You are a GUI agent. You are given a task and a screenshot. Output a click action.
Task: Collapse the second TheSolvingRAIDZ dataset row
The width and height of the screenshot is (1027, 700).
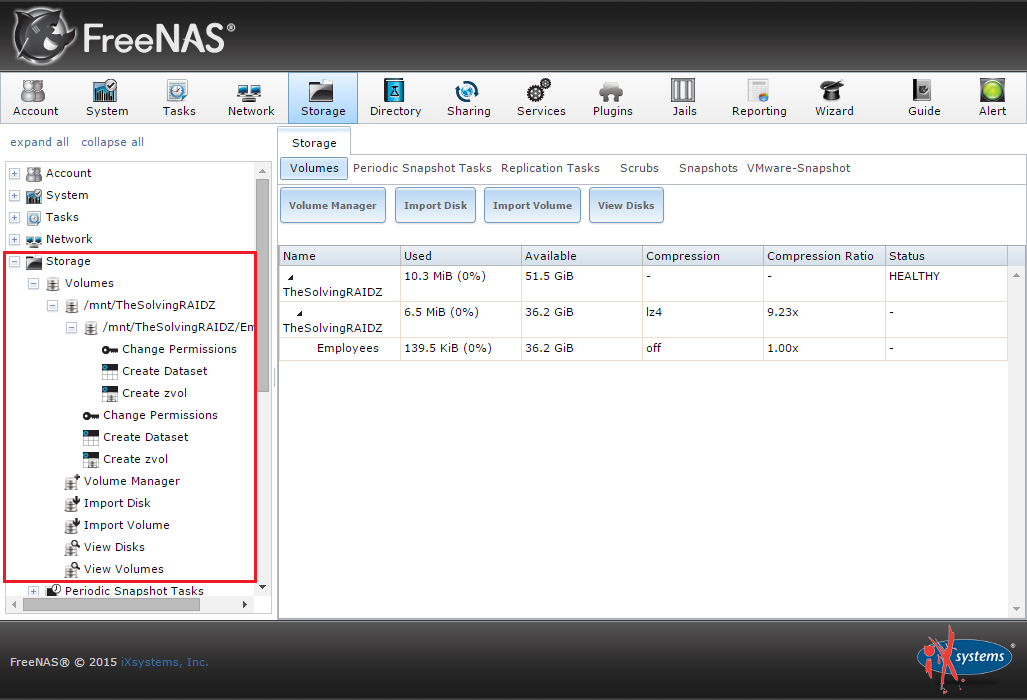coord(299,313)
